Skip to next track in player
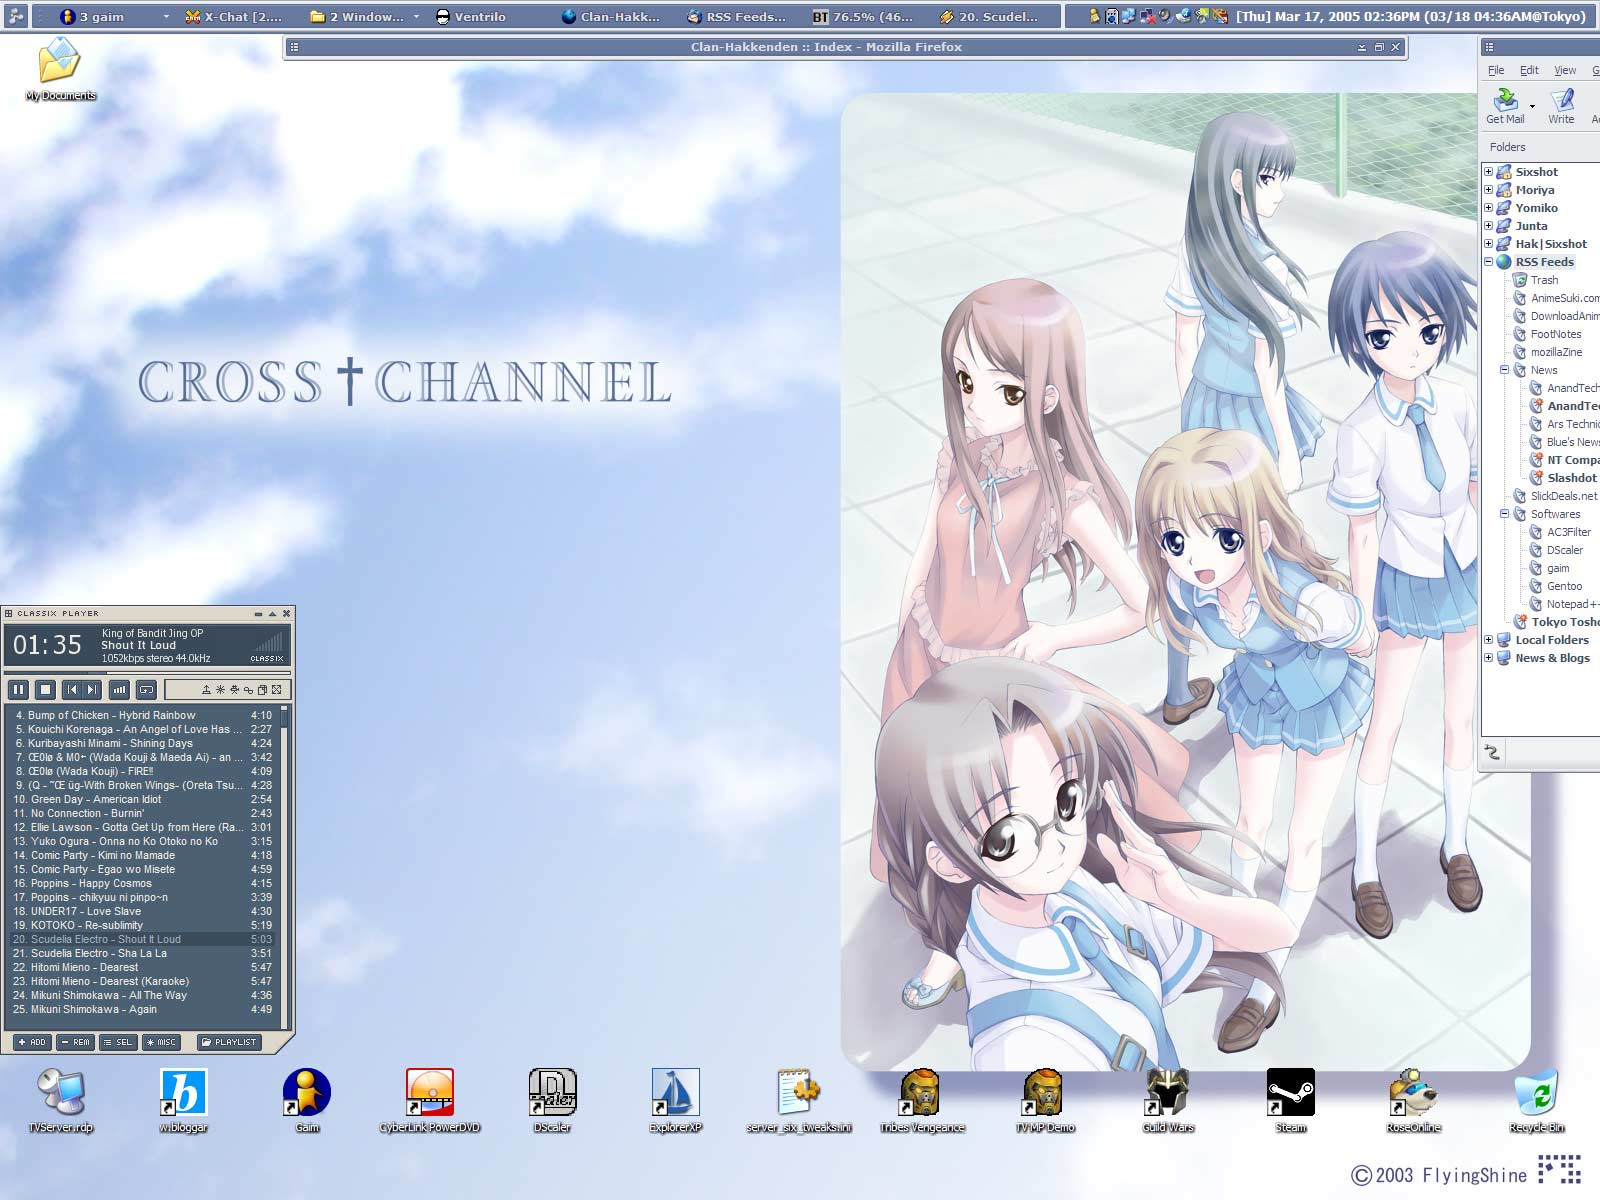The height and width of the screenshot is (1200, 1600). tap(91, 689)
